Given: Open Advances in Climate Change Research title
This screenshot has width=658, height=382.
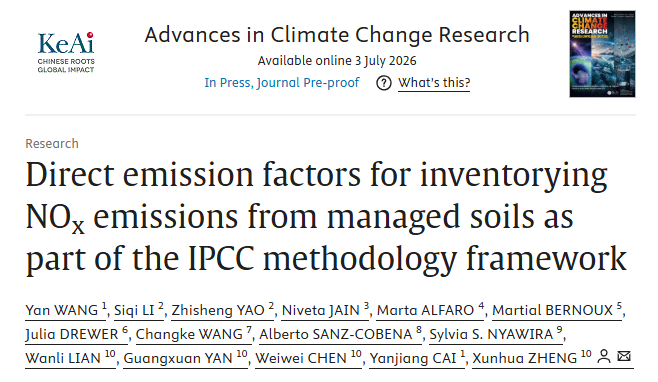Looking at the screenshot, I should (337, 35).
